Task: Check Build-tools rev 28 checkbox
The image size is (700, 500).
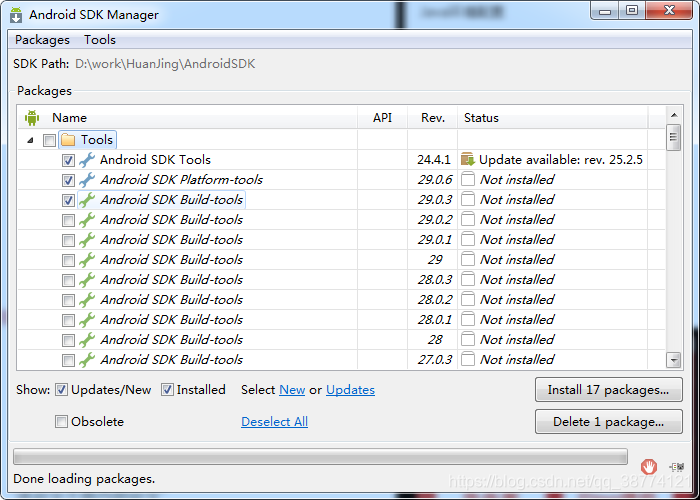Action: coord(68,340)
